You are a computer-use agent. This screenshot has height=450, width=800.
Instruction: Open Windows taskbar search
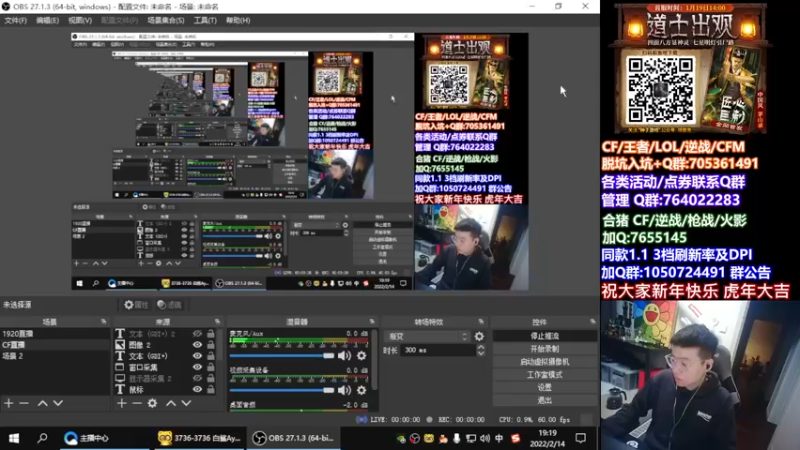(x=42, y=438)
